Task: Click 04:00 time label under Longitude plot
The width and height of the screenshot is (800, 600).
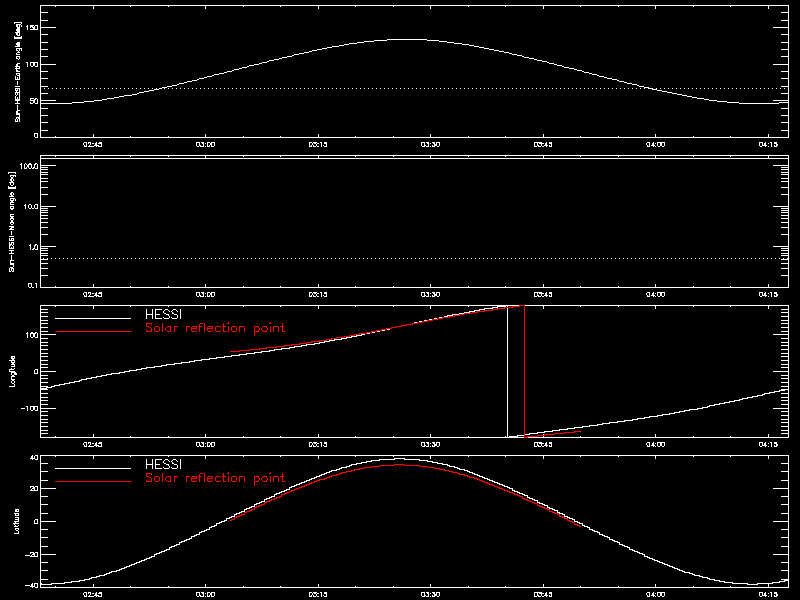Action: coord(656,445)
